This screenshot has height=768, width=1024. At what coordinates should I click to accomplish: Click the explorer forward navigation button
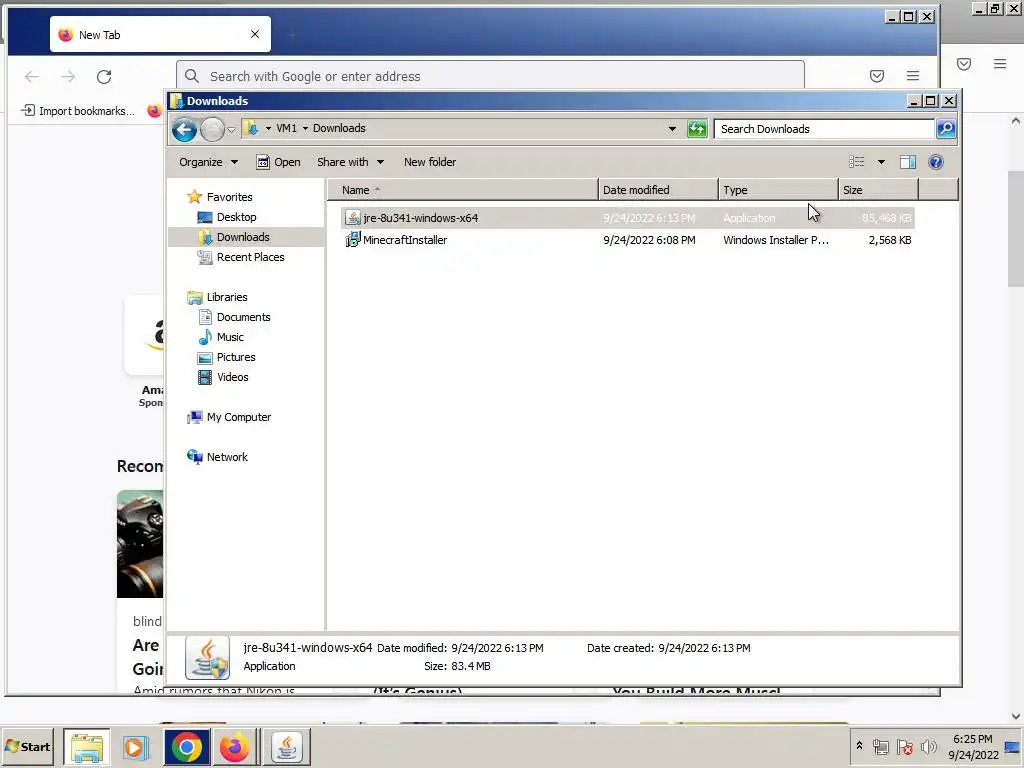pyautogui.click(x=212, y=130)
